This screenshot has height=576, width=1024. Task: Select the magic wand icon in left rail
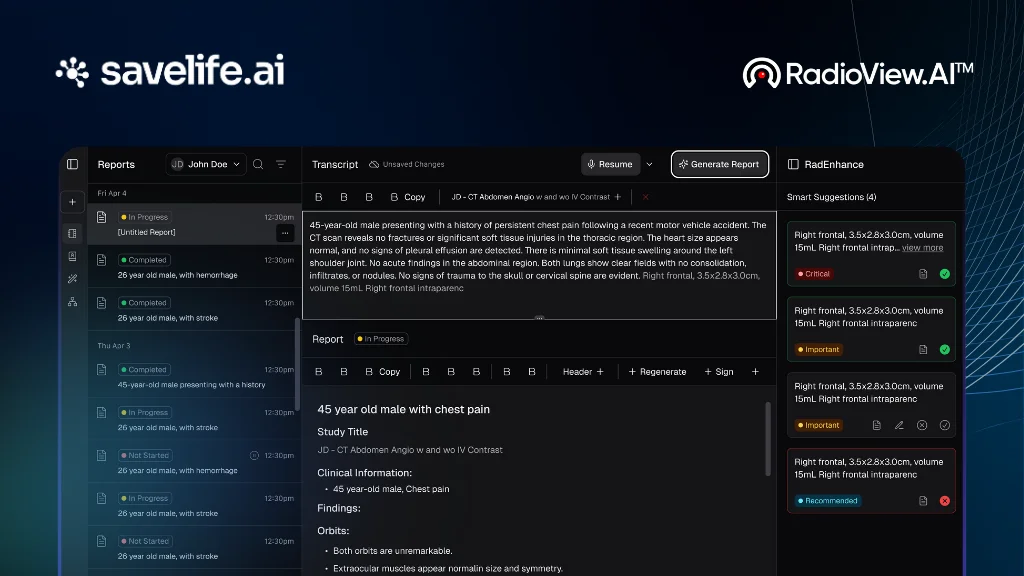[72, 279]
